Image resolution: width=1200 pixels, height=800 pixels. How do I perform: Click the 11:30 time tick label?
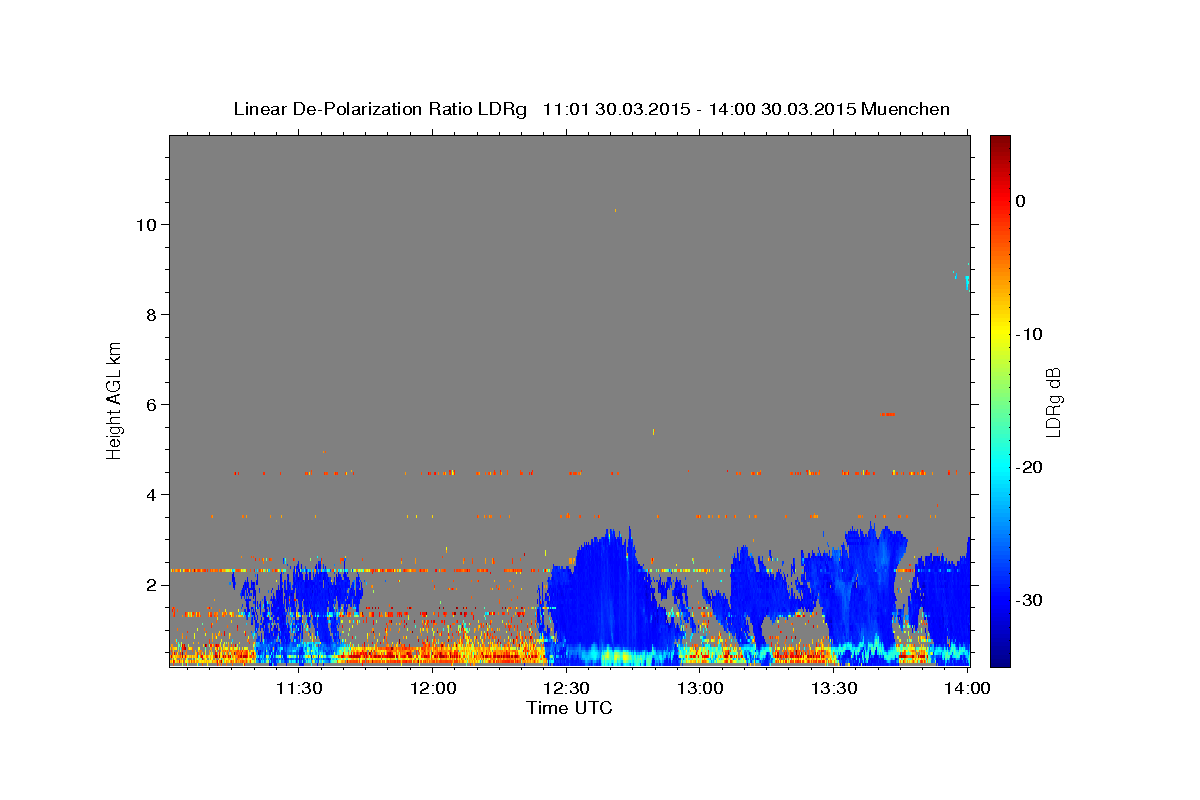coord(299,688)
